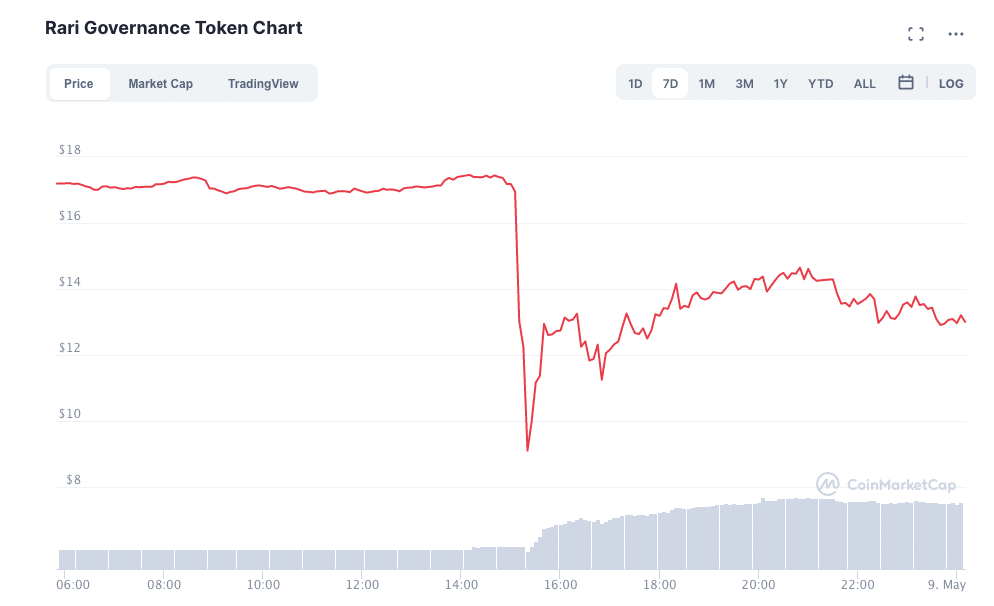Open the TradingView tab
This screenshot has width=994, height=606.
tap(263, 84)
